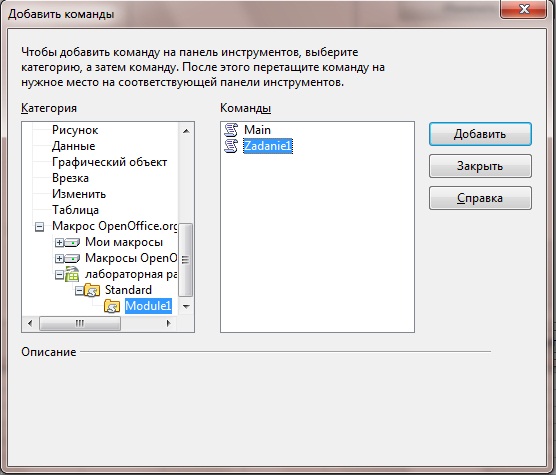Select the Врезка category
556x475 pixels.
[70, 178]
